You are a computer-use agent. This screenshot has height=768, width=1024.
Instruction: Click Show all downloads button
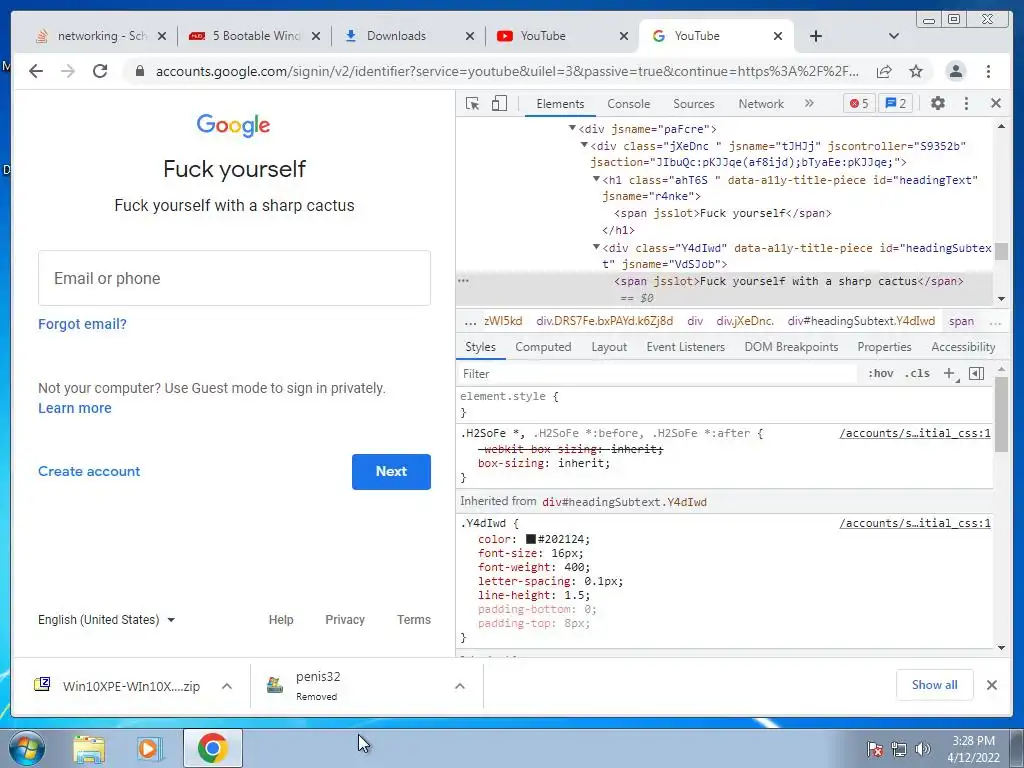tap(935, 685)
